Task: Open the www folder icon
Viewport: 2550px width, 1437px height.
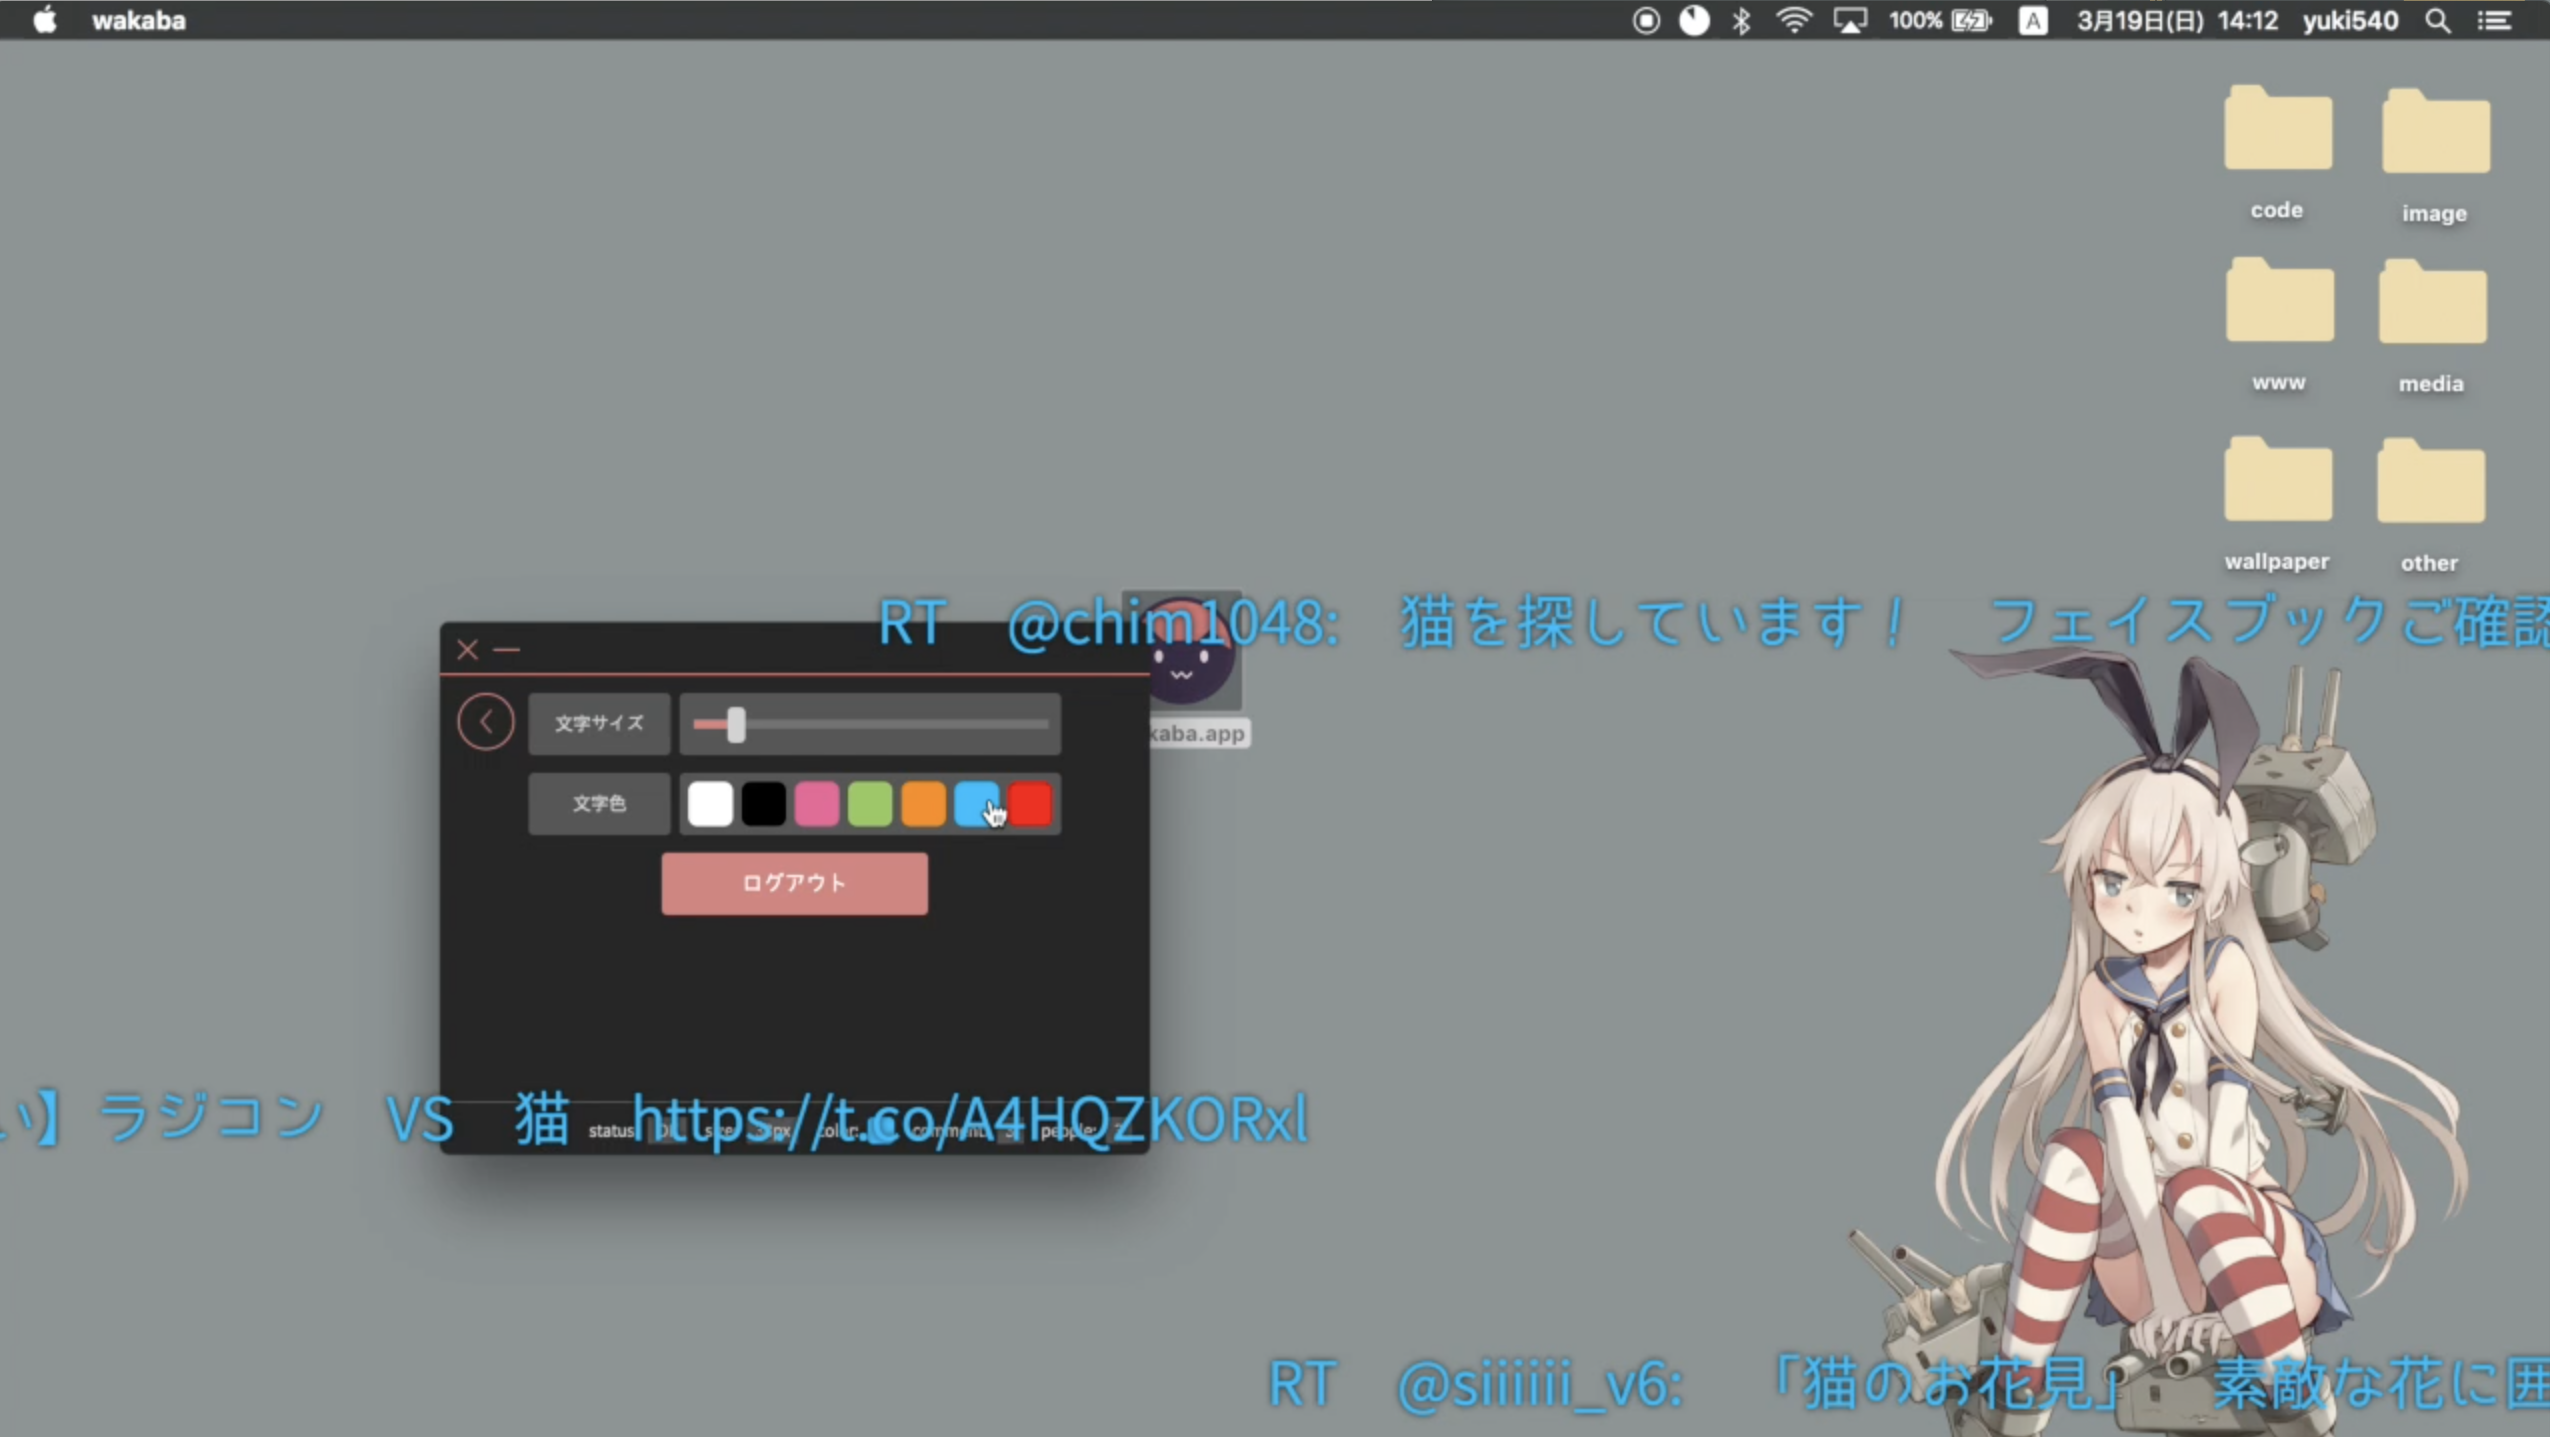Action: tap(2279, 304)
